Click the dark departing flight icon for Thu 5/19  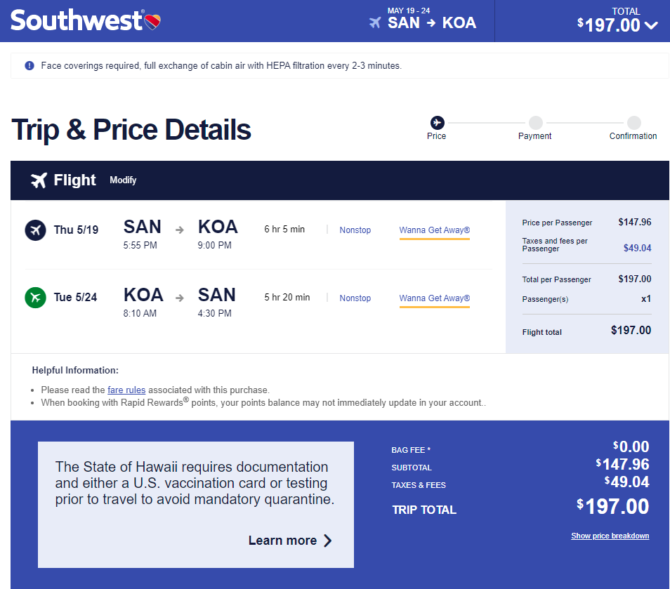(35, 230)
